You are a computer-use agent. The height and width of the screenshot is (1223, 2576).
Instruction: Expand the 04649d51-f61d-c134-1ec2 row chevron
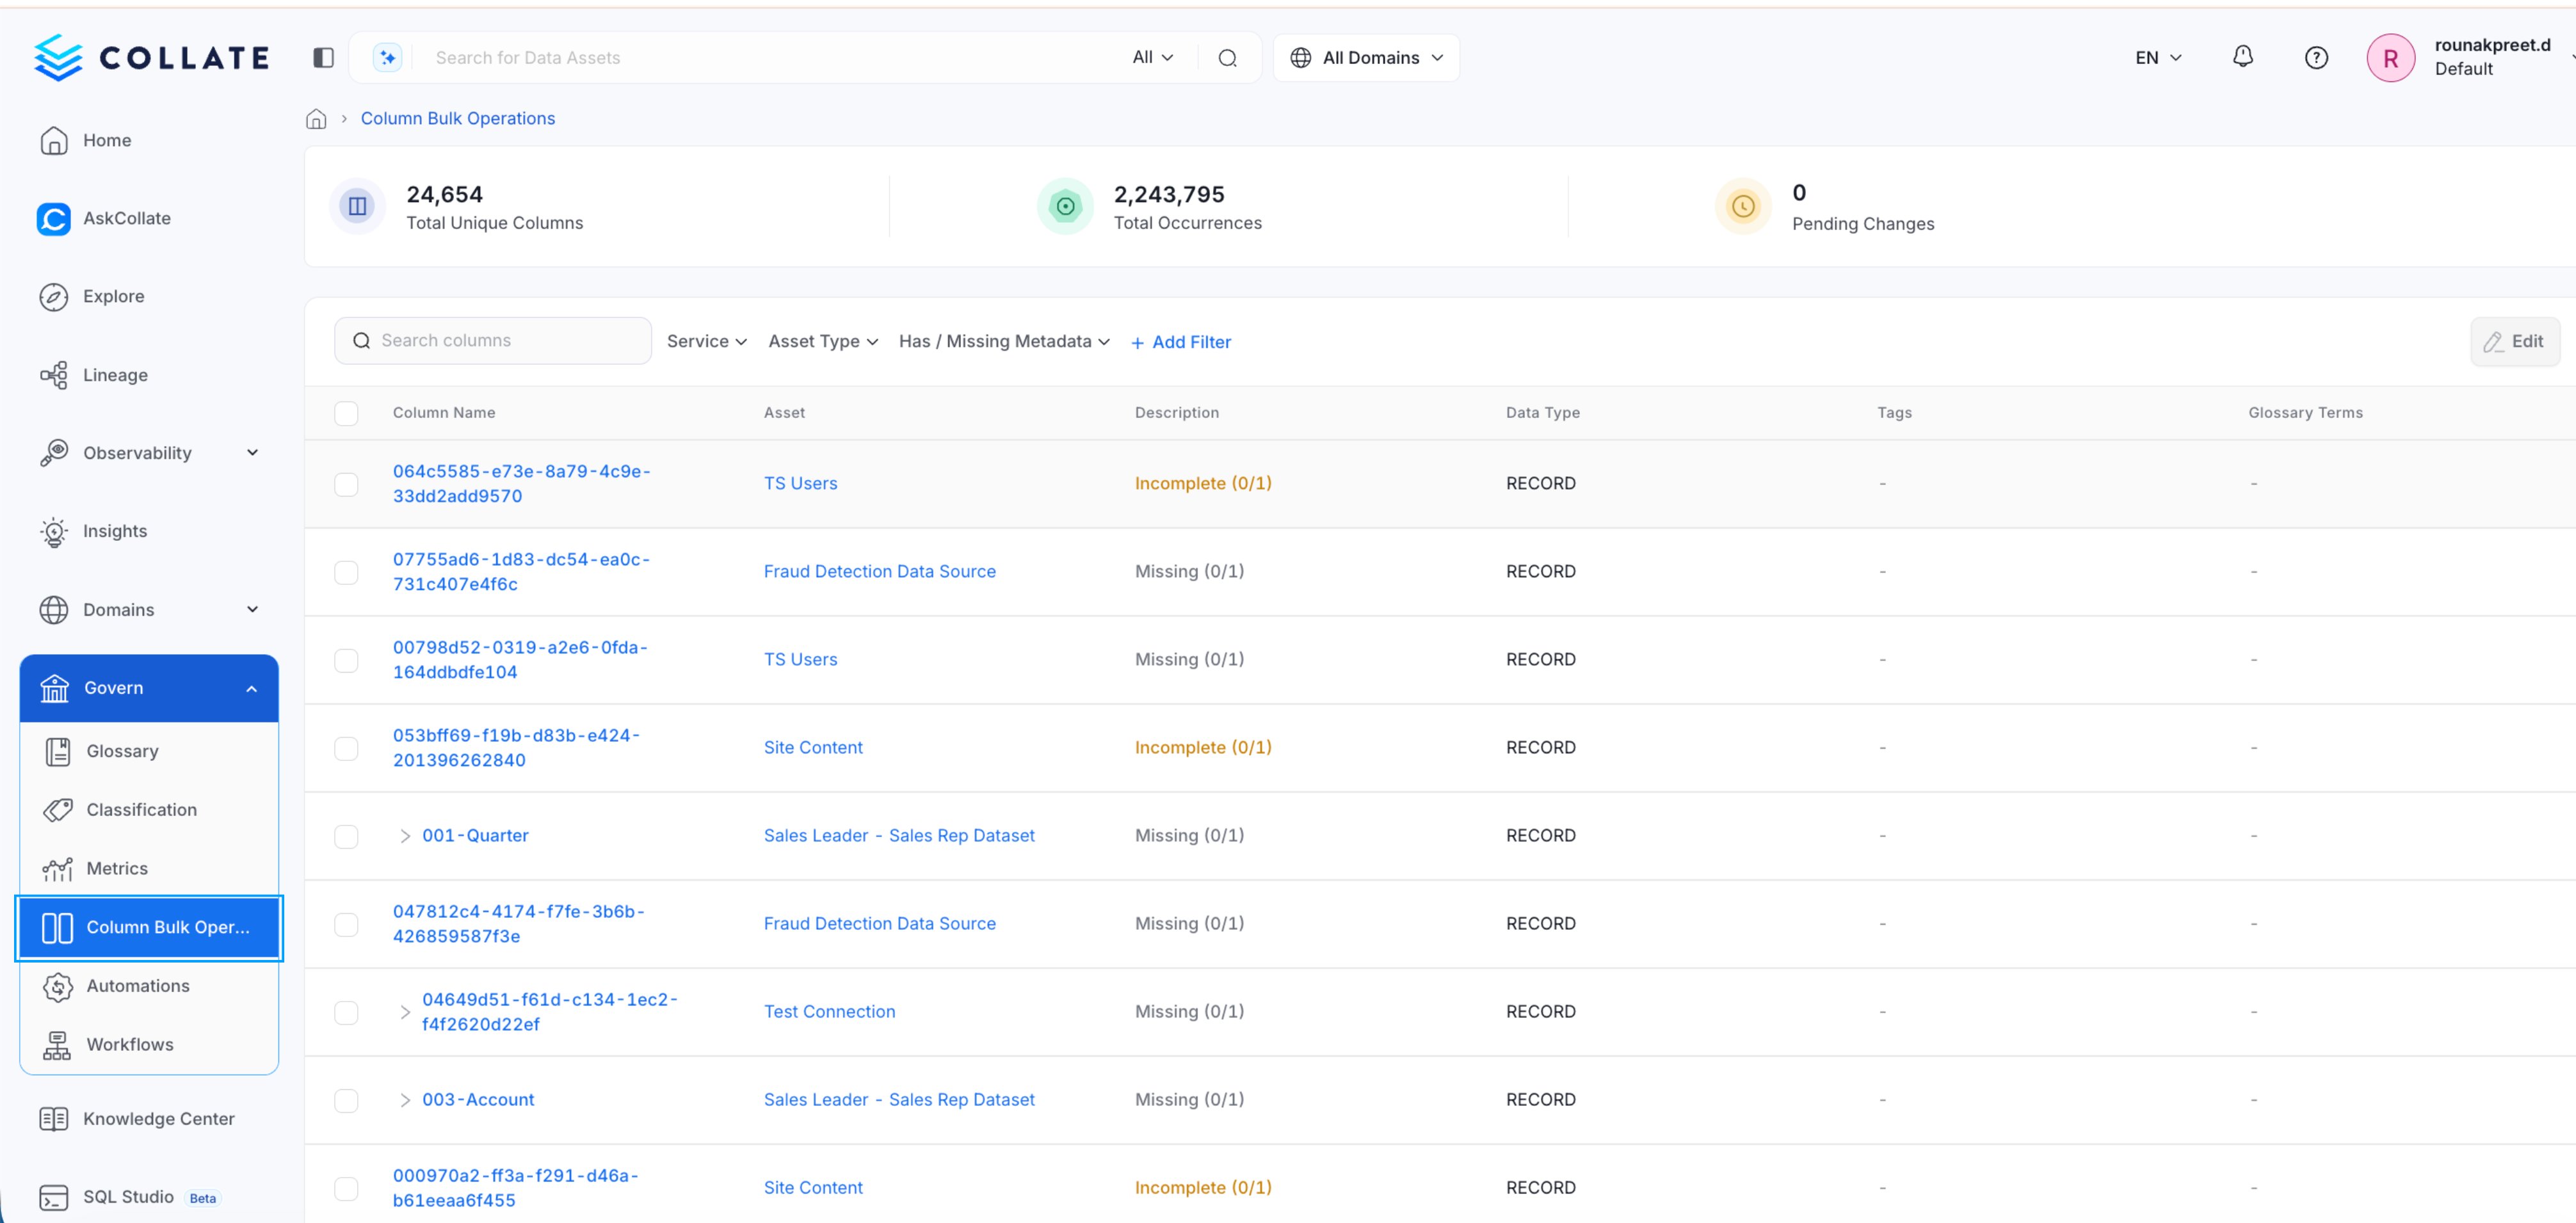(404, 1012)
